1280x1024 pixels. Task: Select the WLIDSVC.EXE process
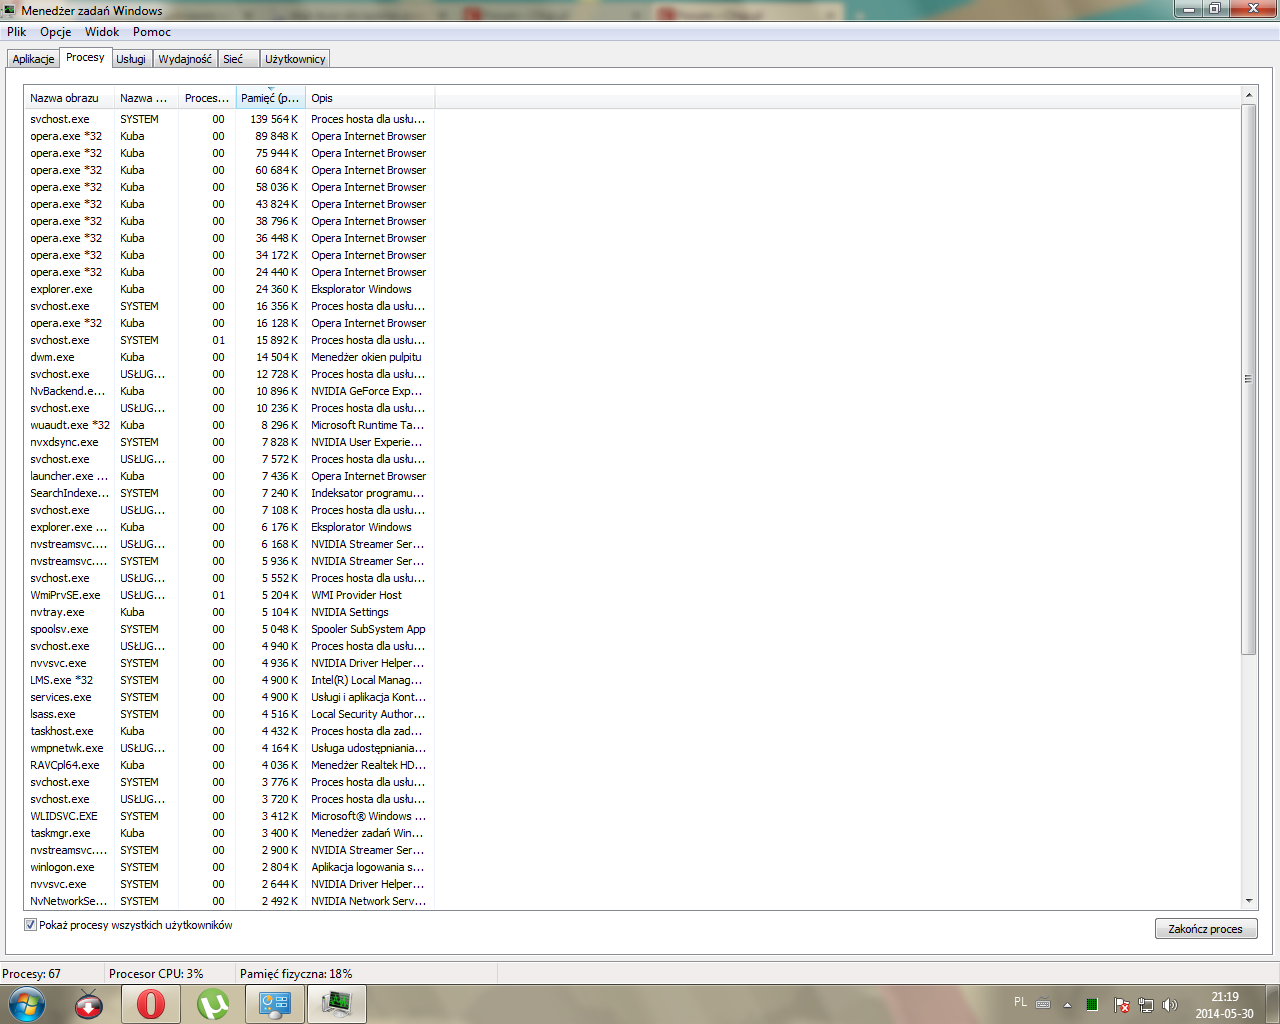pyautogui.click(x=230, y=816)
